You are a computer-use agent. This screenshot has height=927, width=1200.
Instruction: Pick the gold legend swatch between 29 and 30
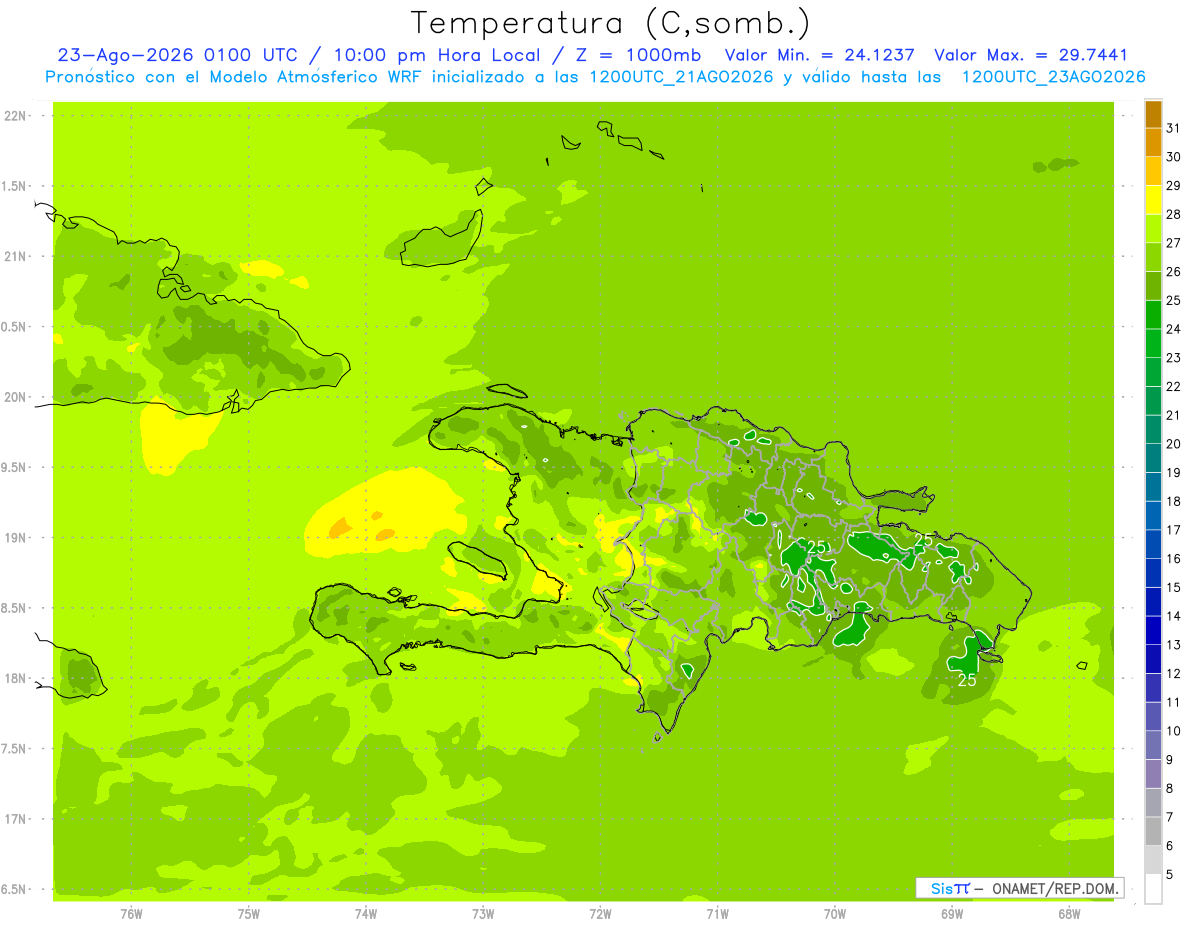click(1153, 171)
